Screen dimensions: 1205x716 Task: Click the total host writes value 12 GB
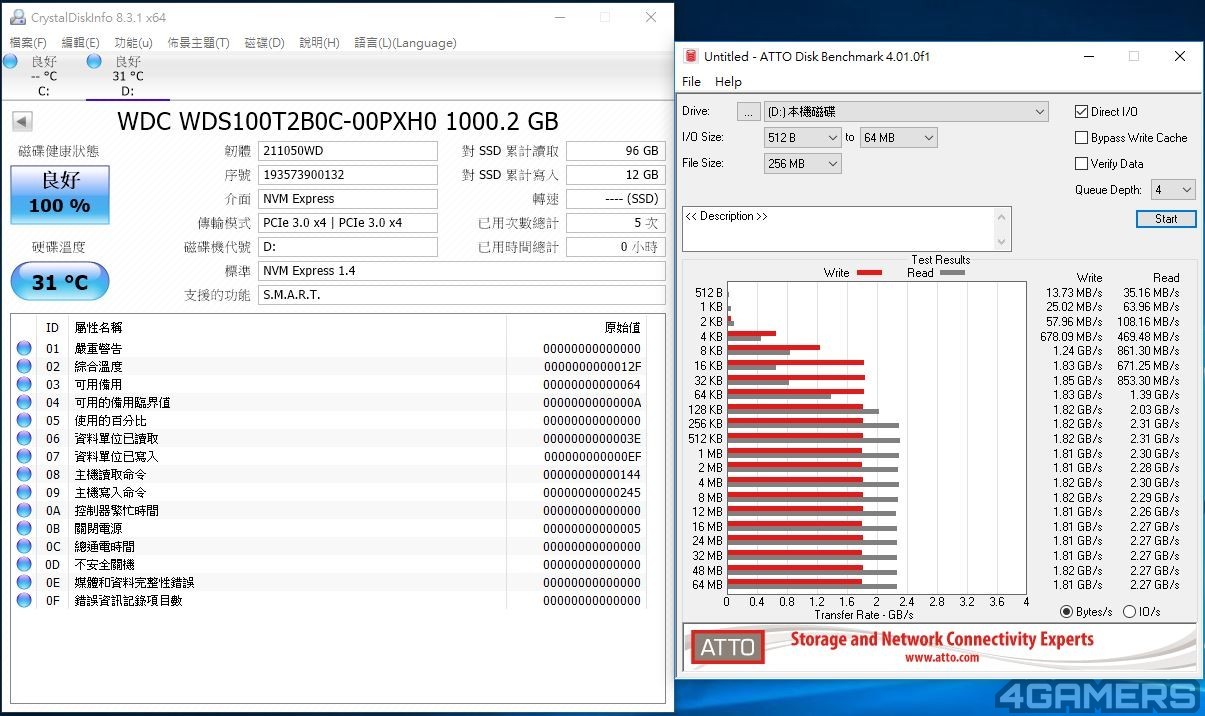pos(616,175)
